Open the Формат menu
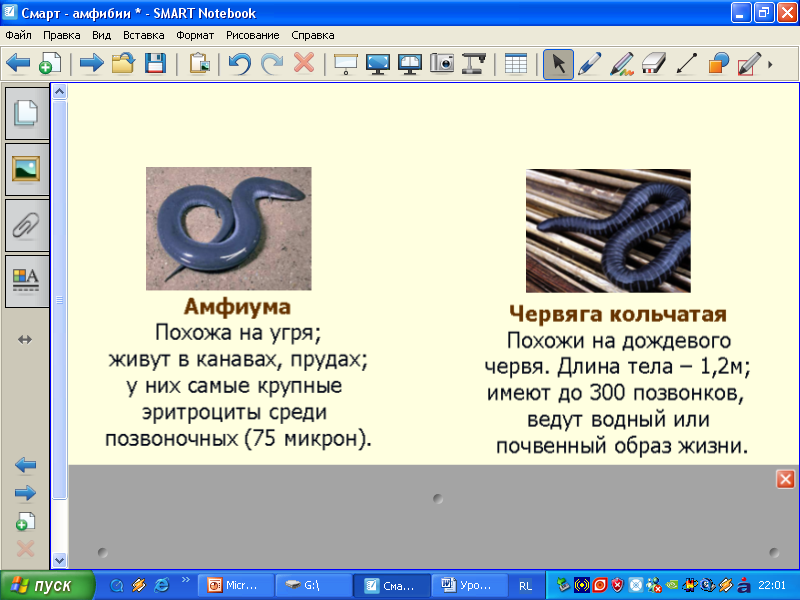The image size is (800, 600). point(195,35)
